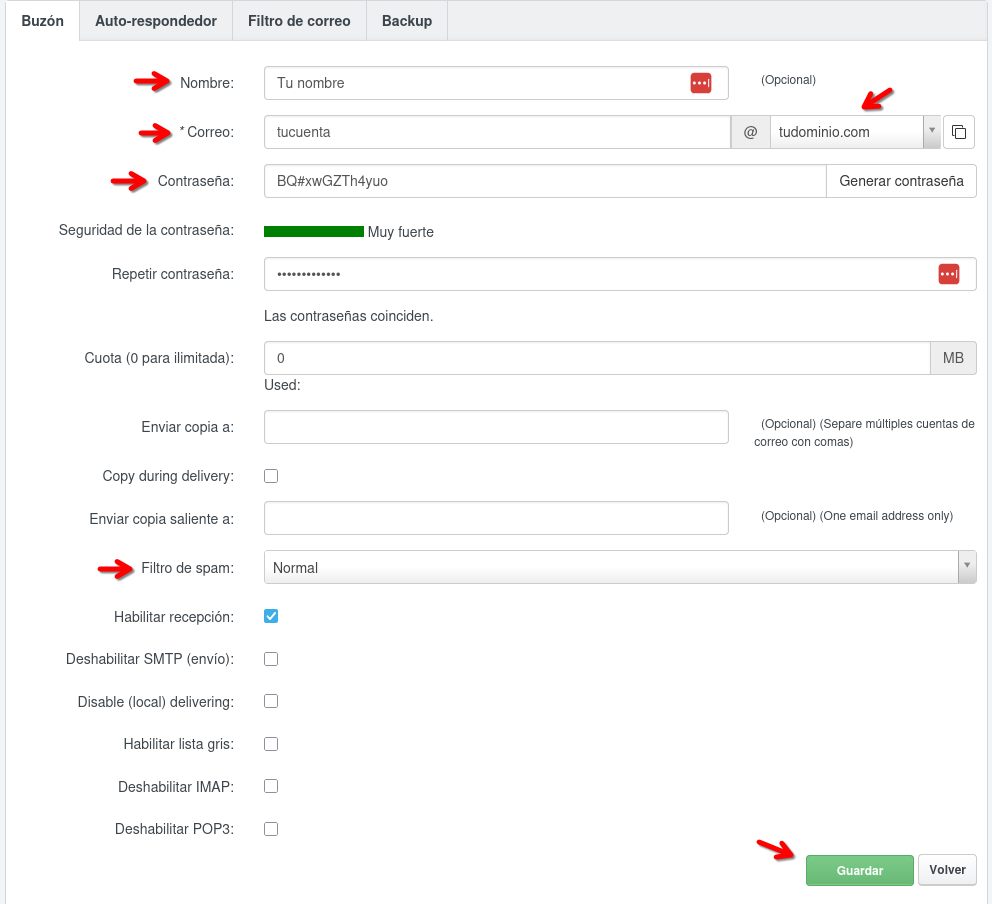Click password manager icon in Nombre field
This screenshot has width=992, height=904.
point(700,83)
